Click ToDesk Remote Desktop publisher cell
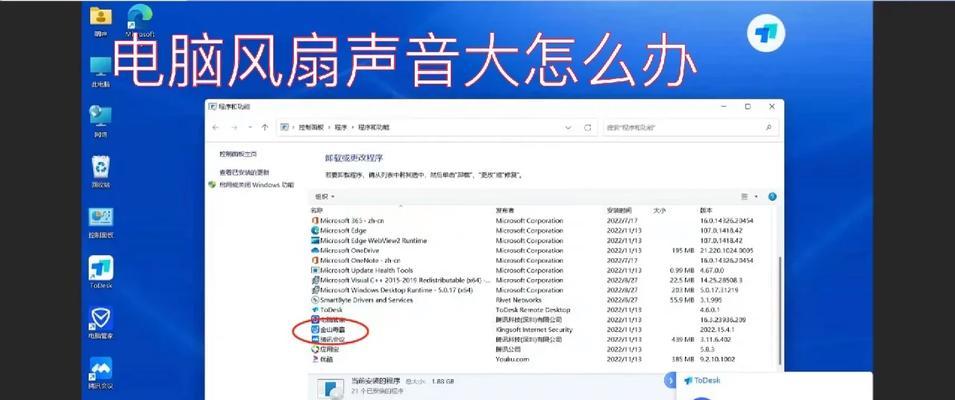 click(532, 310)
